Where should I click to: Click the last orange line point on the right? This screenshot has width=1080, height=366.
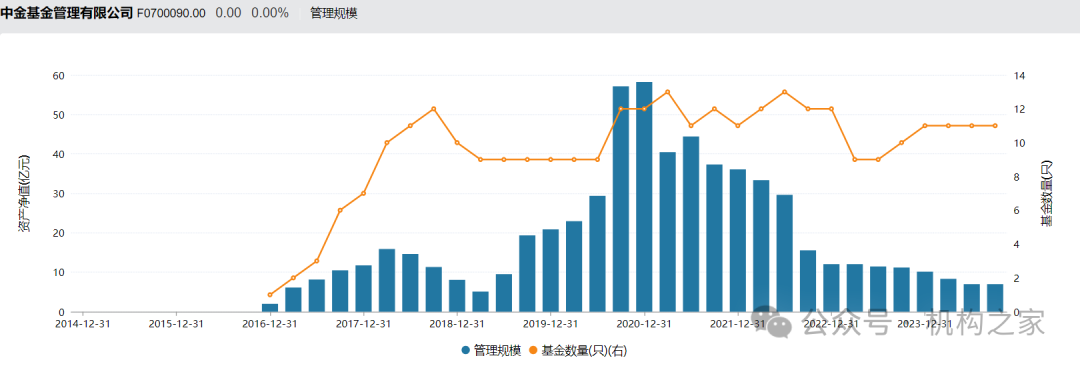coord(995,125)
